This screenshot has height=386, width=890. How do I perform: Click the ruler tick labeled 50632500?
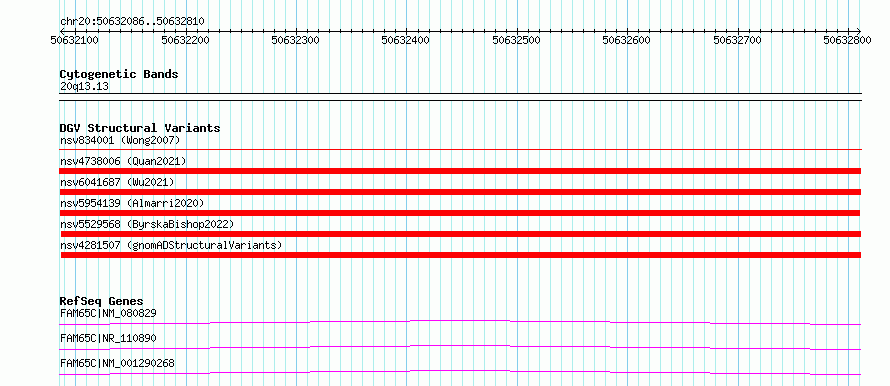click(x=516, y=40)
